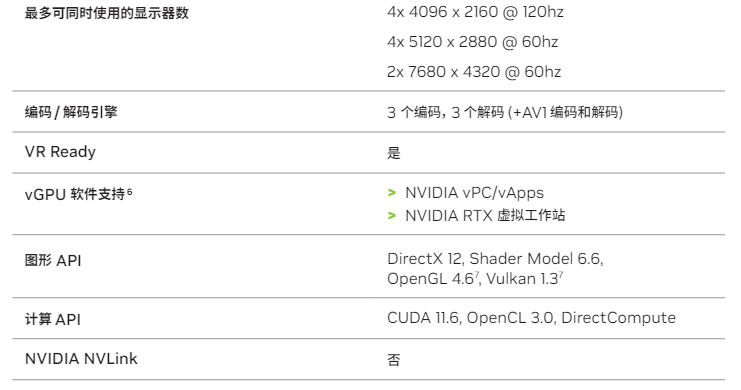741x390 pixels.
Task: Click the 2x 7680 x 4320 @ 60hz line
Action: pyautogui.click(x=474, y=72)
